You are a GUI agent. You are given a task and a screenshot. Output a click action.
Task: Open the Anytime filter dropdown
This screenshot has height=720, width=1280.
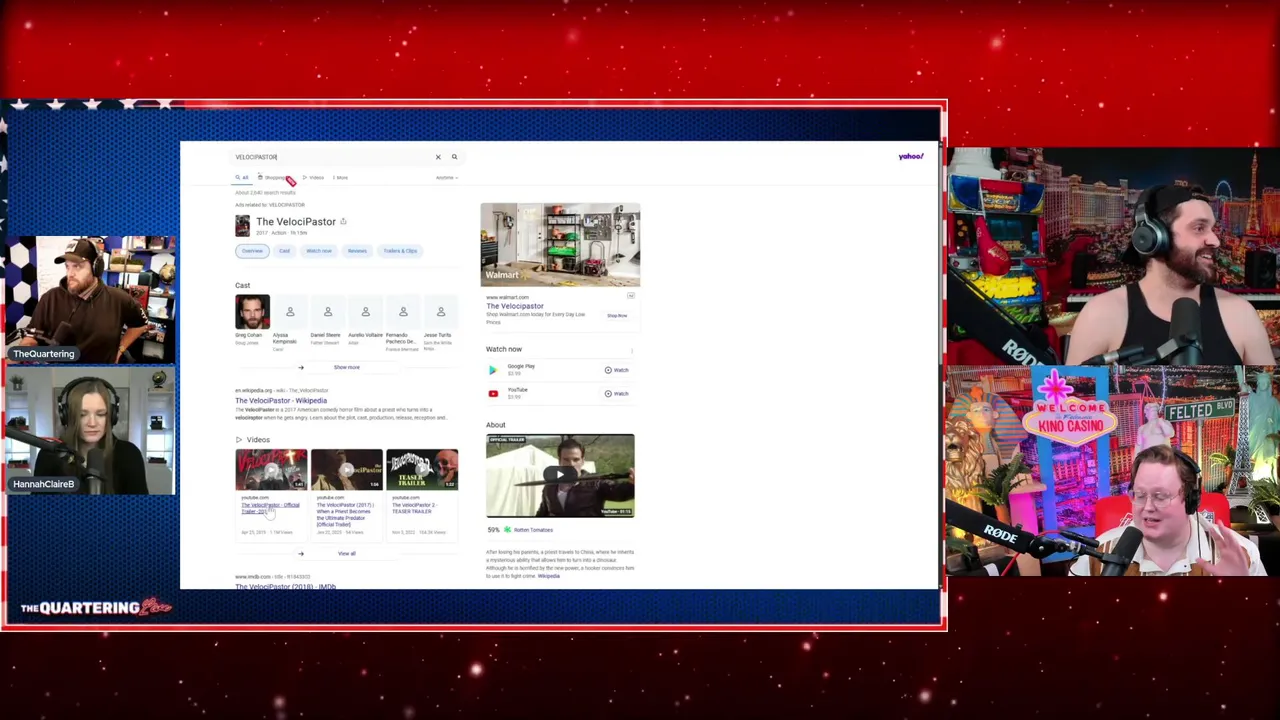tap(446, 178)
